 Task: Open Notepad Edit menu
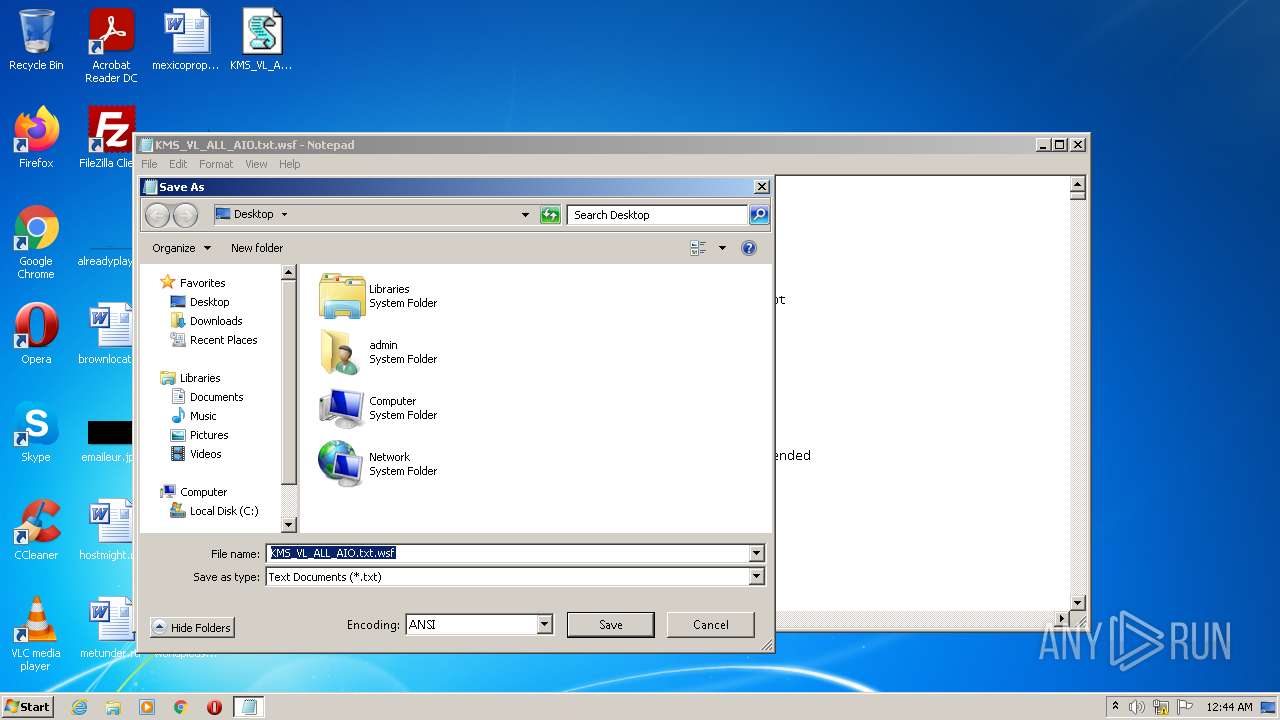coord(178,164)
